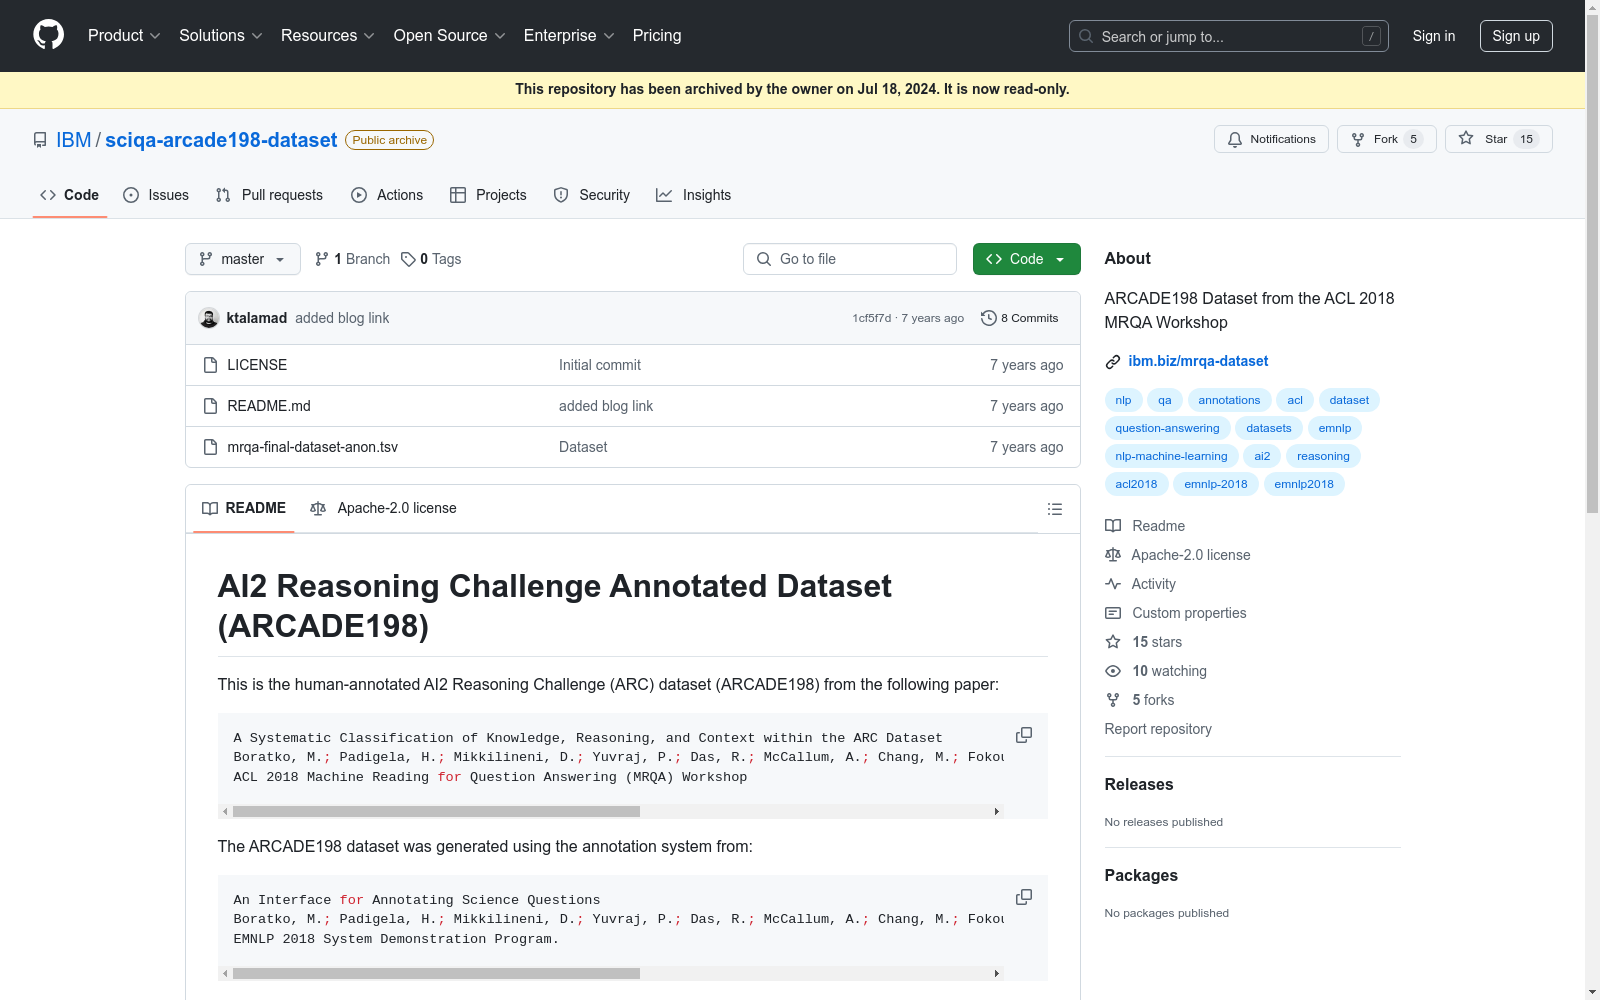This screenshot has height=1000, width=1600.
Task: Select the annotations topic tag
Action: pos(1229,400)
